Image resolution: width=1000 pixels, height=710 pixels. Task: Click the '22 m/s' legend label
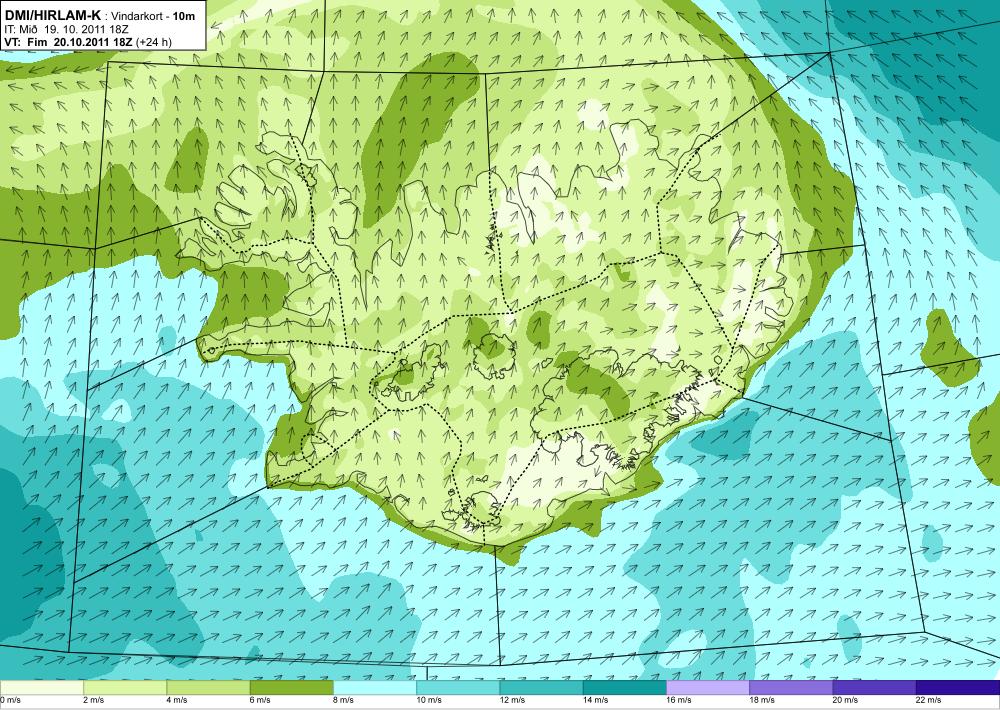(x=929, y=700)
